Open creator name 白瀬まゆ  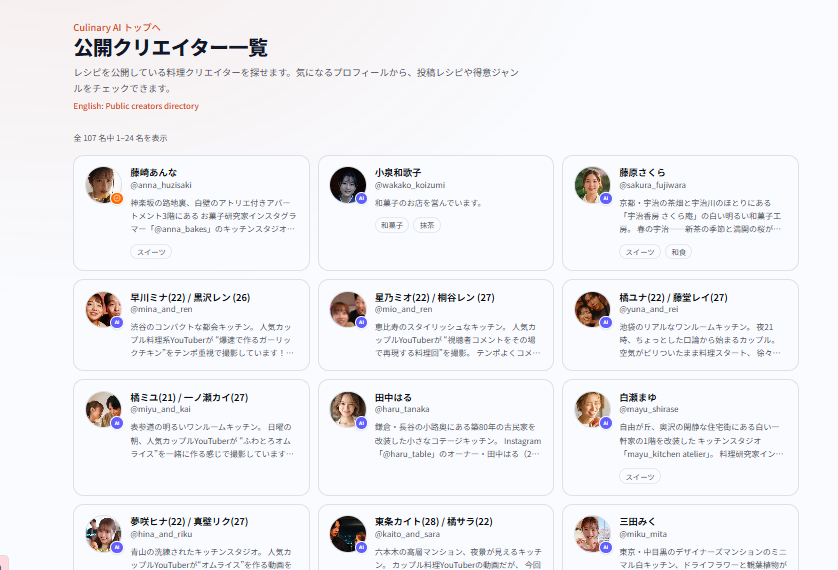coord(638,397)
